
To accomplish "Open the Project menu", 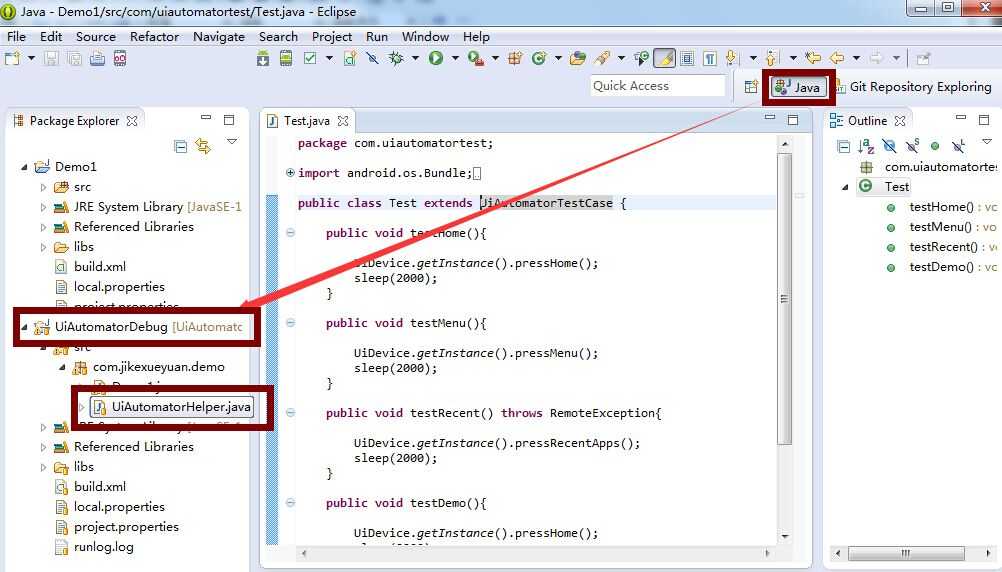I will pos(332,36).
